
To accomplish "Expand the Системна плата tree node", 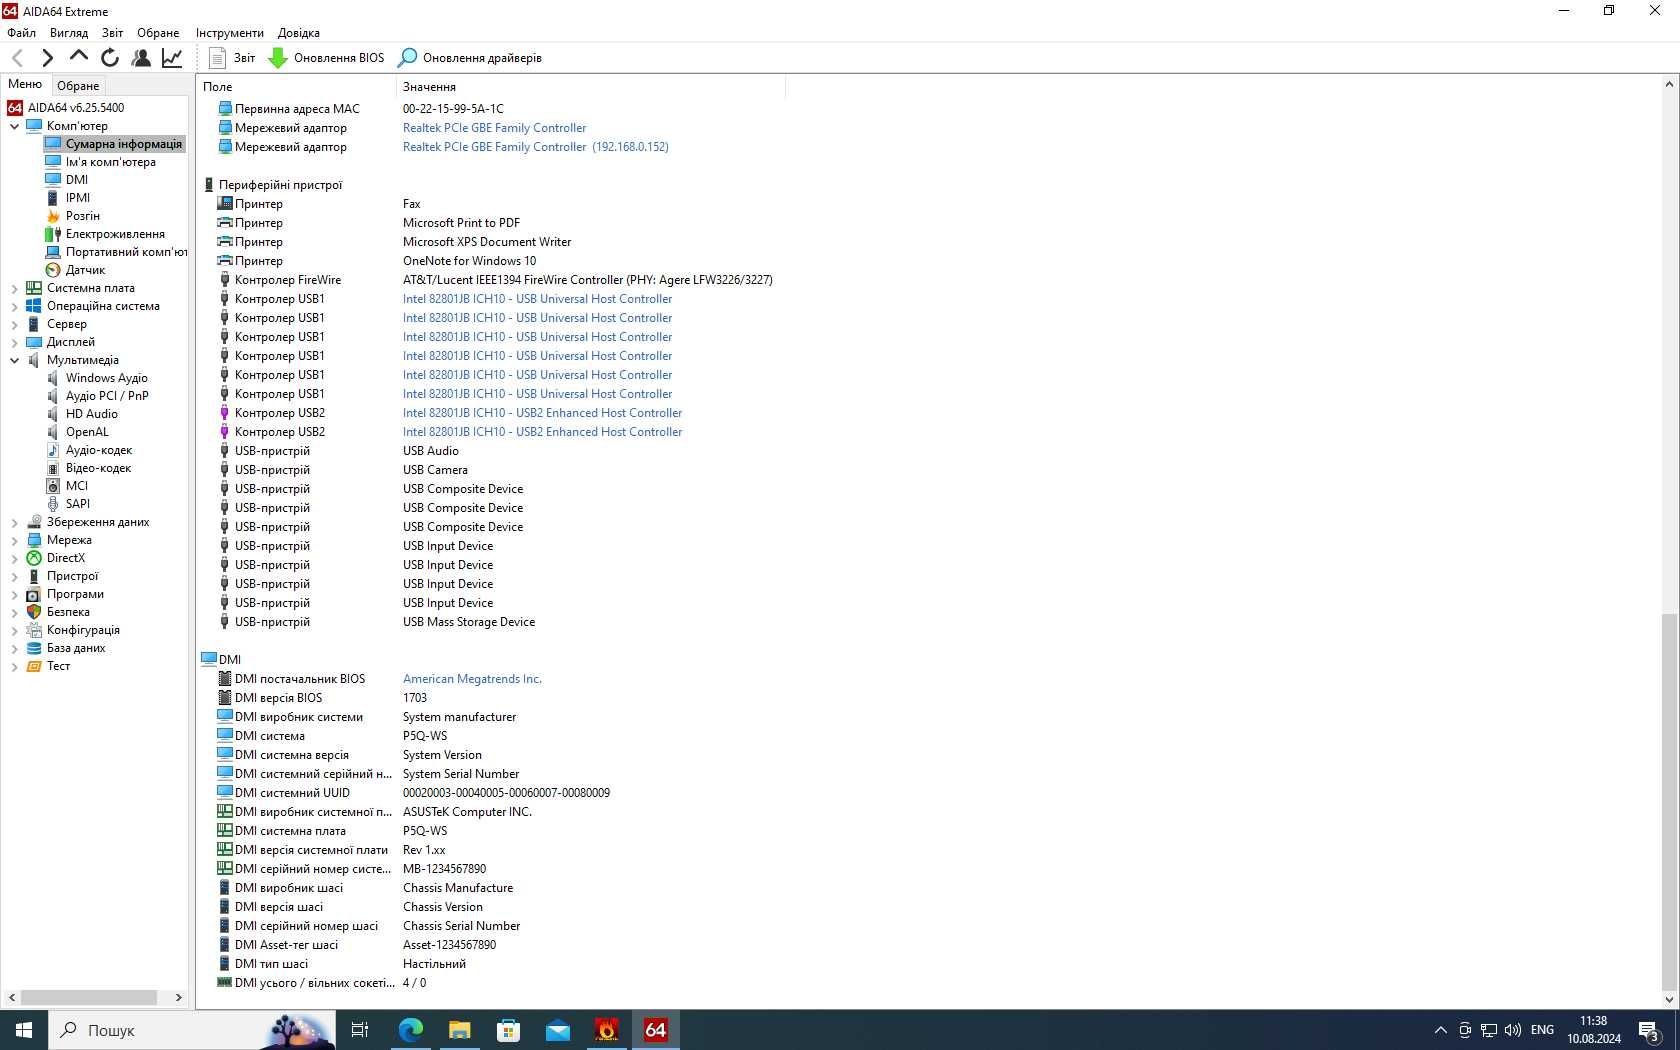I will [x=14, y=288].
